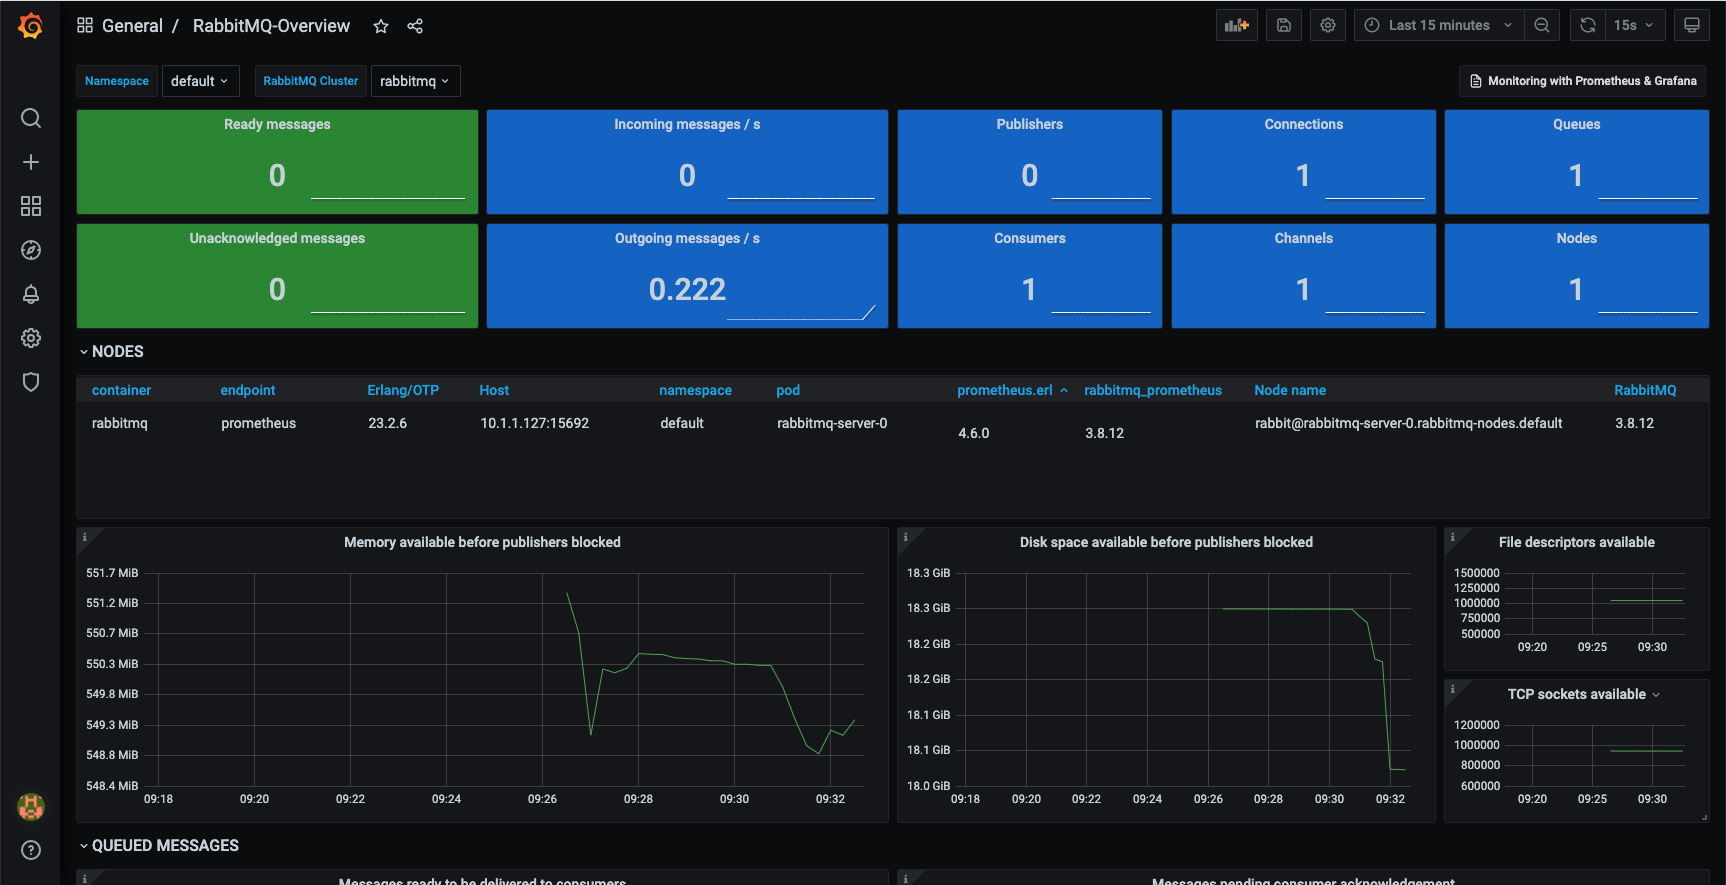Open the Help question mark icon

[31, 850]
